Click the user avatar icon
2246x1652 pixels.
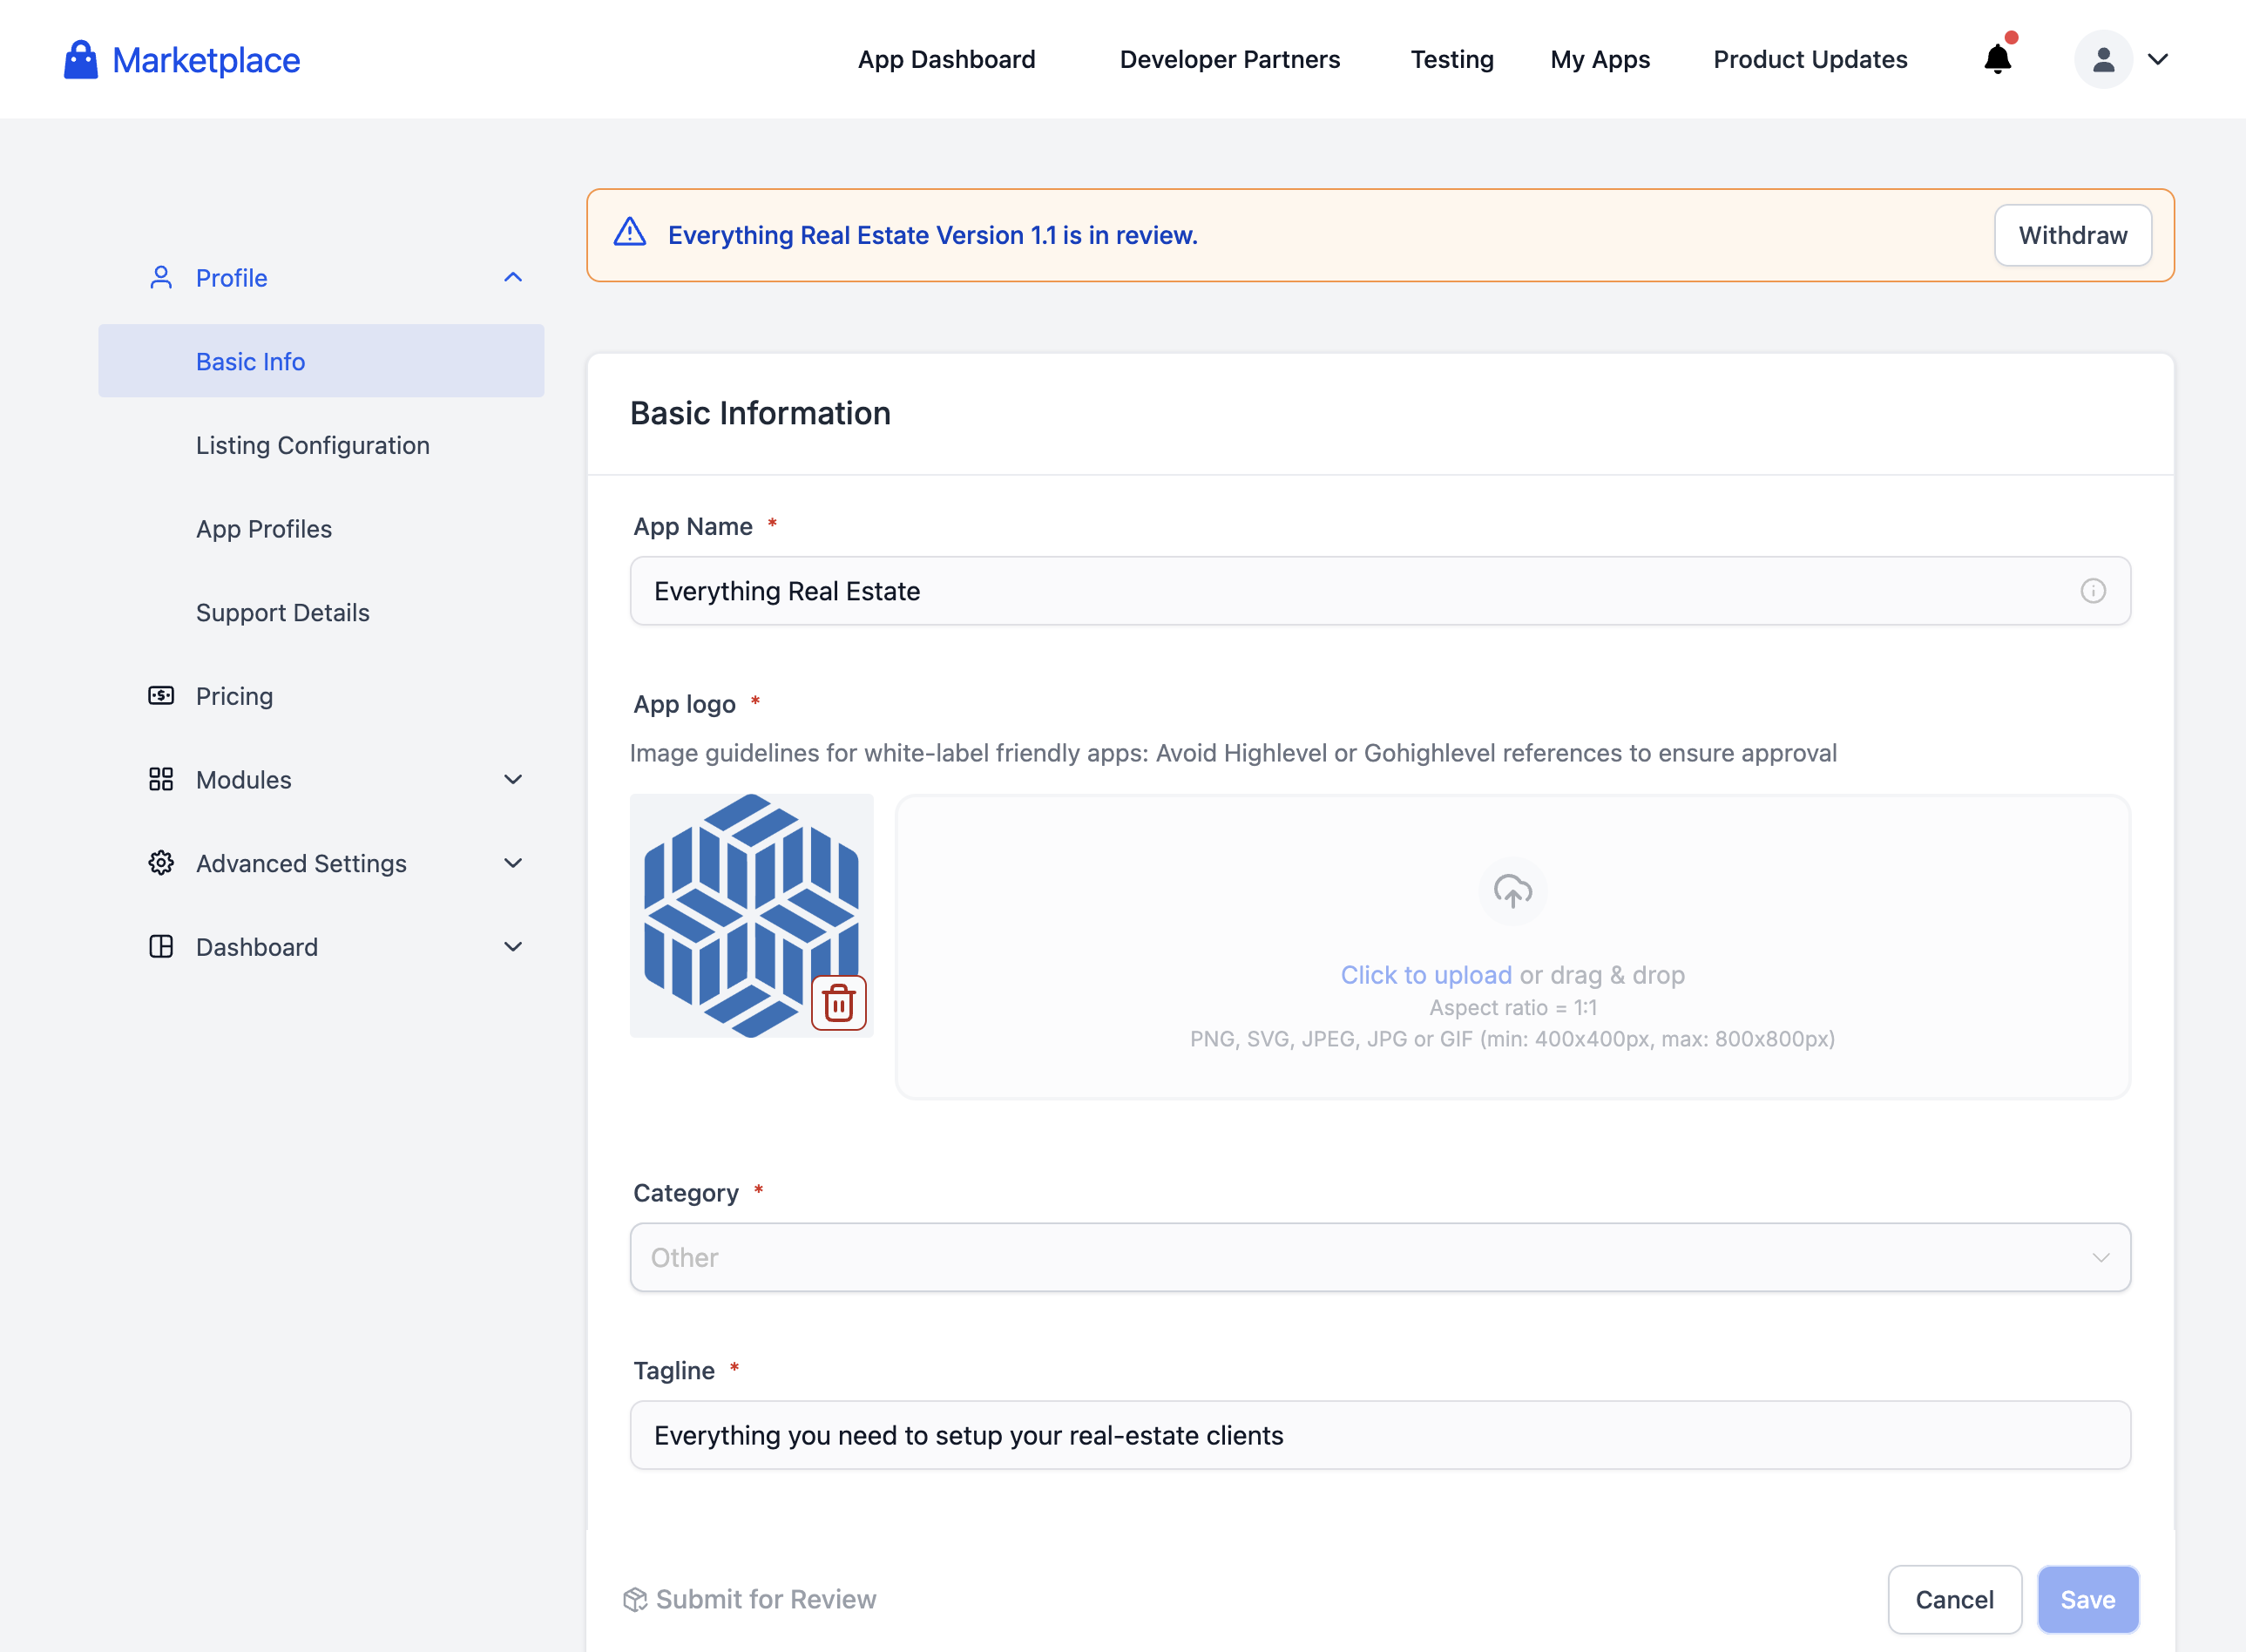[x=2103, y=60]
